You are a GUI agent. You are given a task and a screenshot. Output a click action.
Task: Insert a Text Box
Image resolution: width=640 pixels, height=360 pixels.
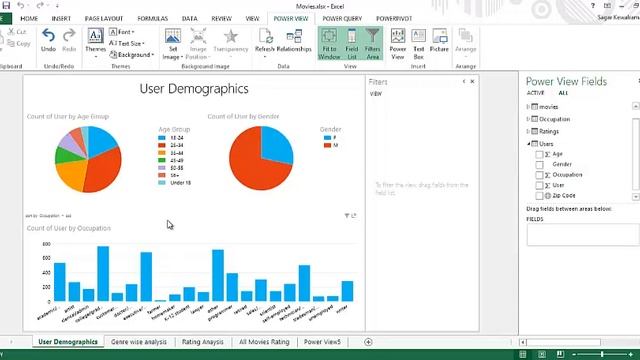point(418,44)
